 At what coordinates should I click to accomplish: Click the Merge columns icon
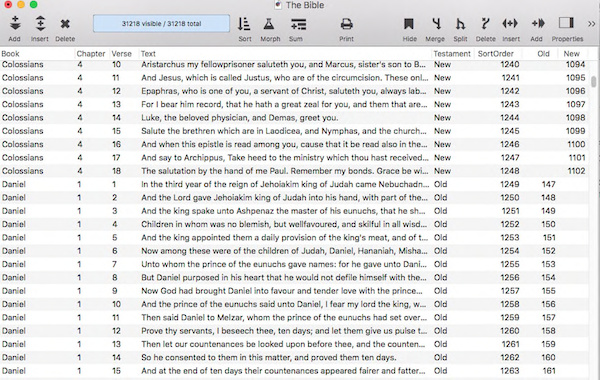pyautogui.click(x=436, y=24)
